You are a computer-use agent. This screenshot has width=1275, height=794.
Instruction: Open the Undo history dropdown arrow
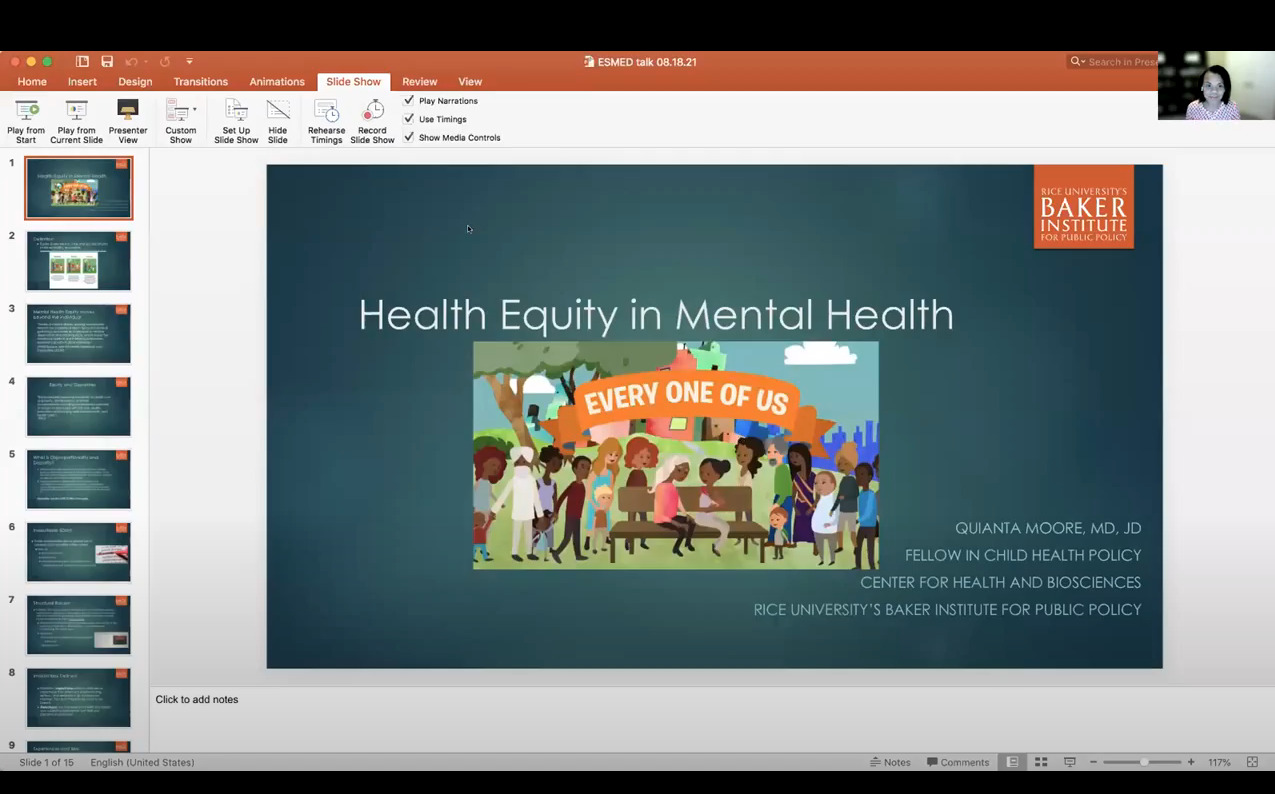tap(146, 62)
